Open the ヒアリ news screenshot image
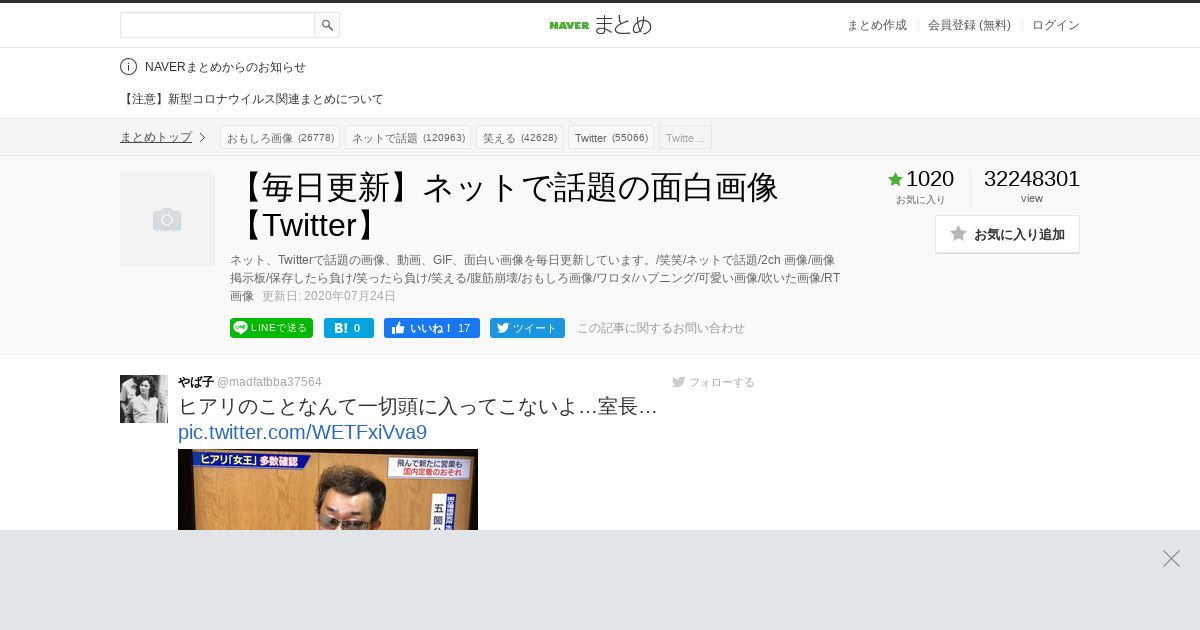The image size is (1200, 630). 328,490
